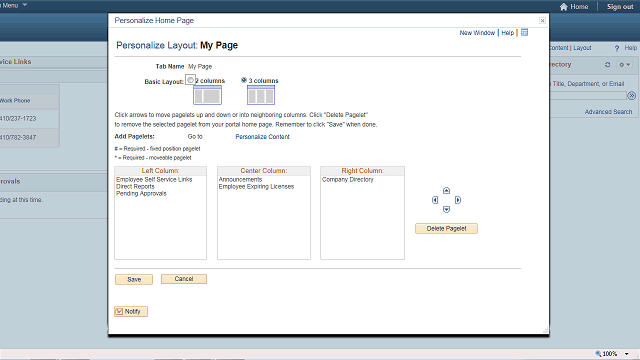
Task: Open the Personalize Content link
Action: (x=262, y=137)
